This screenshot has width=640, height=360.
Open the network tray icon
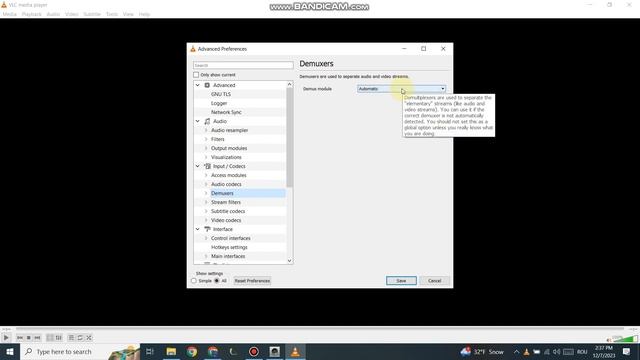tap(547, 351)
